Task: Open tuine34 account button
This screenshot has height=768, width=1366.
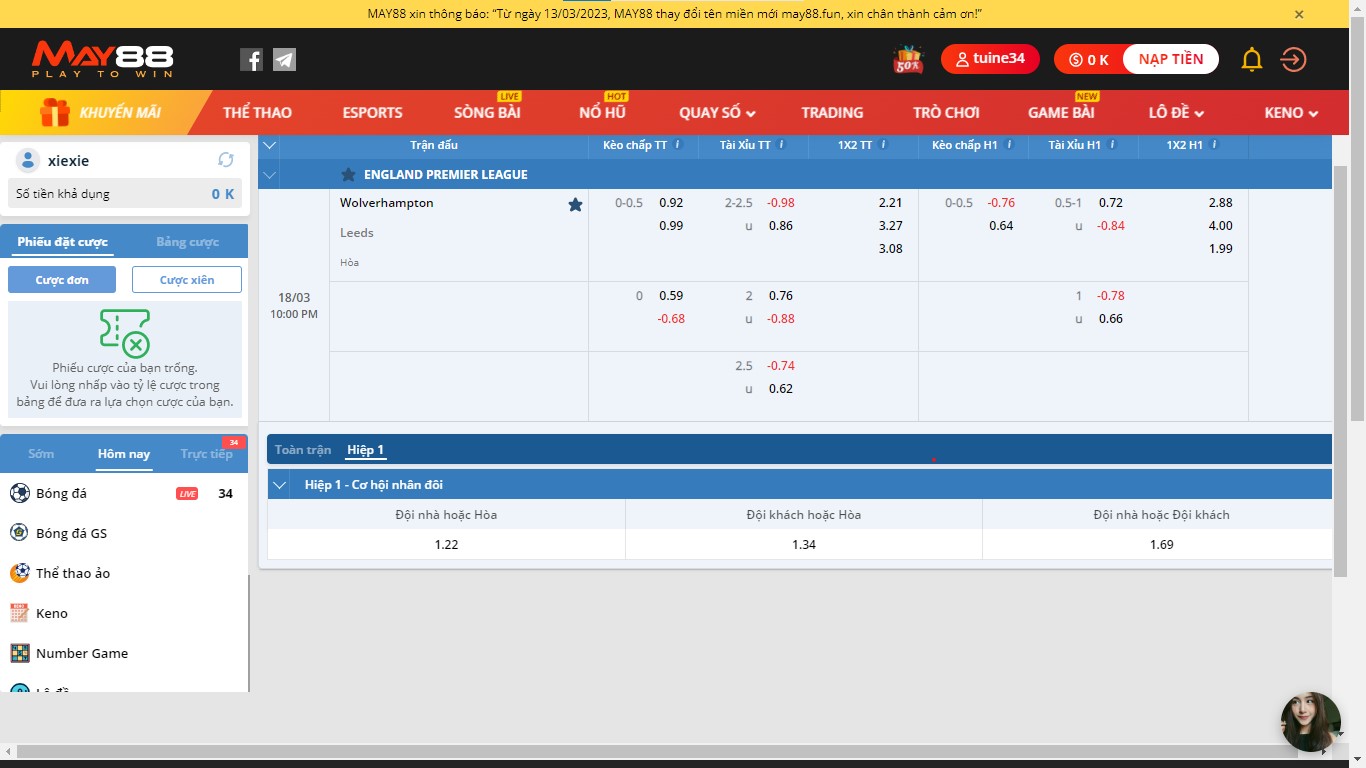Action: [x=990, y=59]
